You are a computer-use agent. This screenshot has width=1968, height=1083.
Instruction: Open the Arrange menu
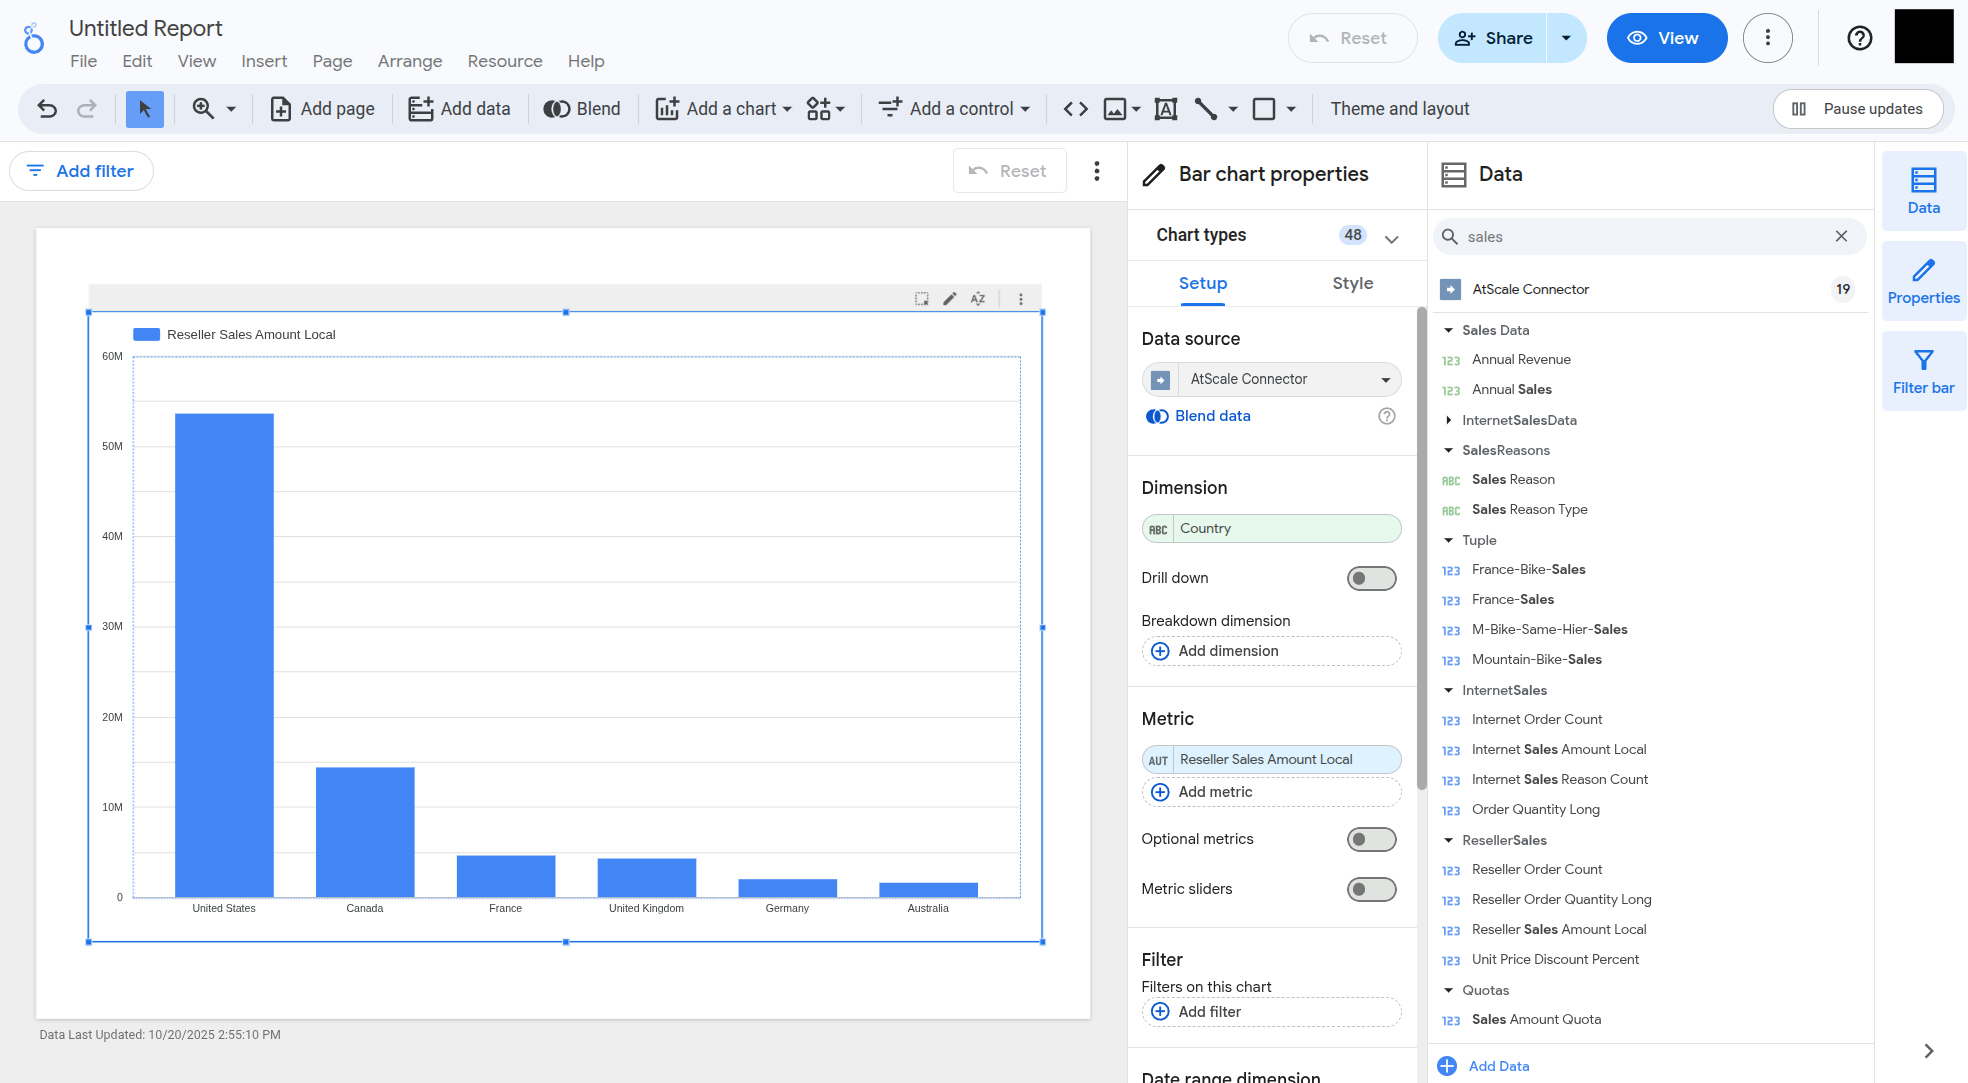(x=409, y=61)
